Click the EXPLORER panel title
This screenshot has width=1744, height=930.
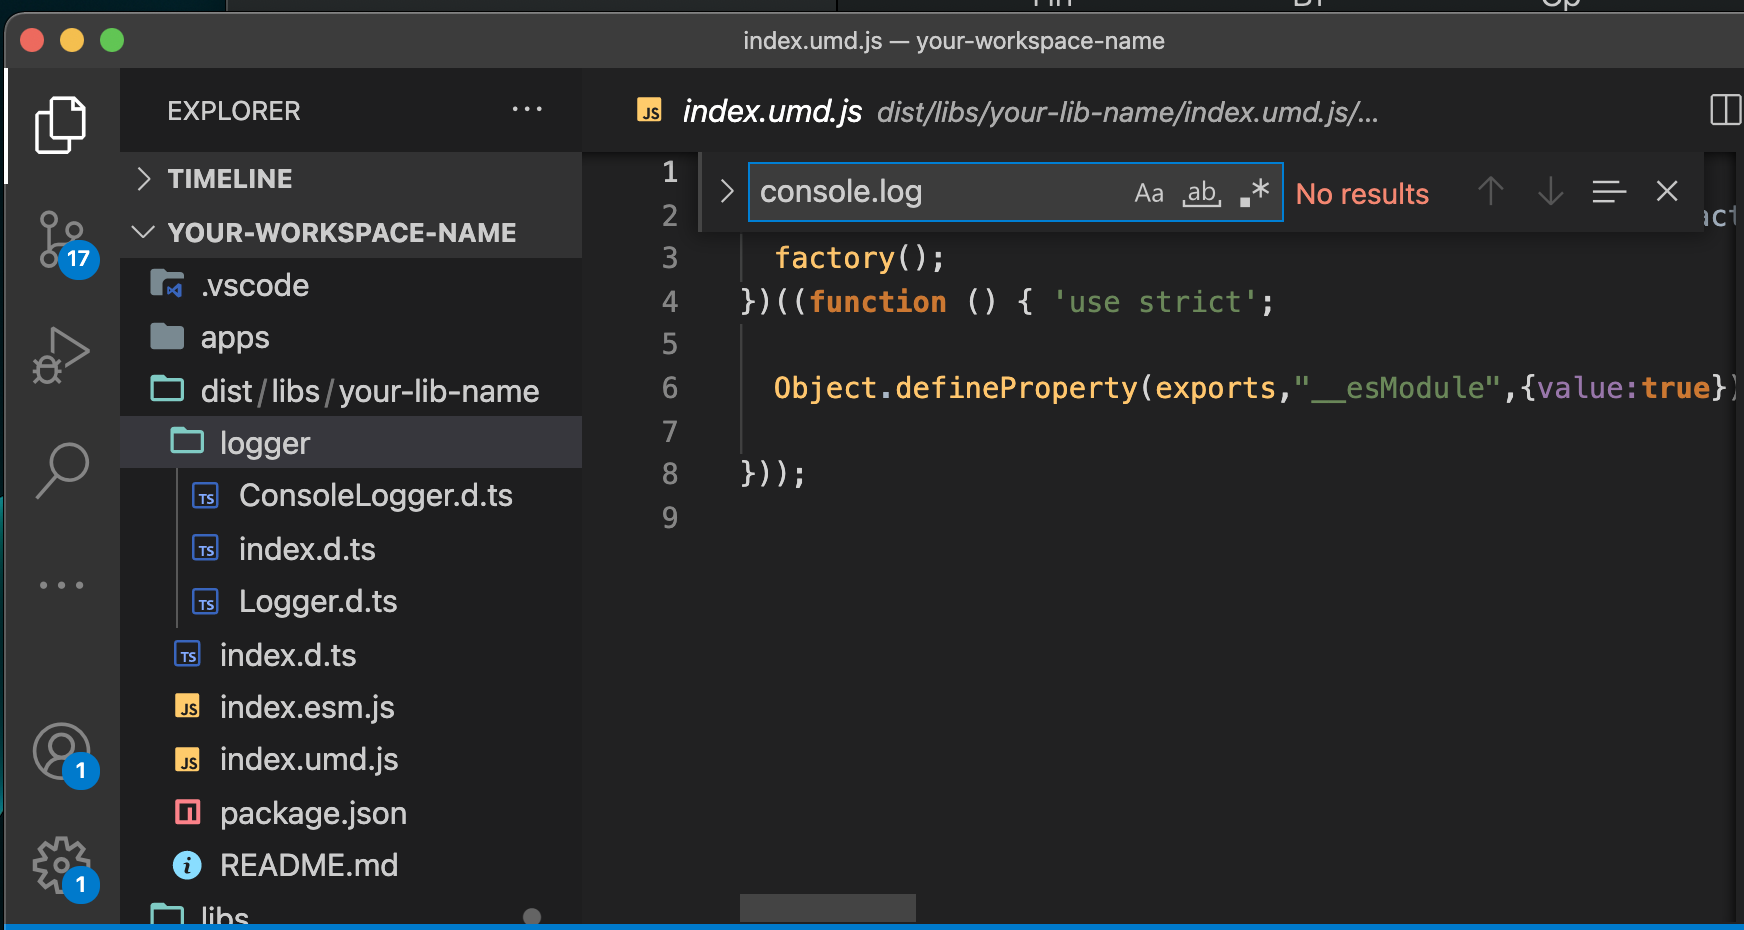click(x=234, y=111)
